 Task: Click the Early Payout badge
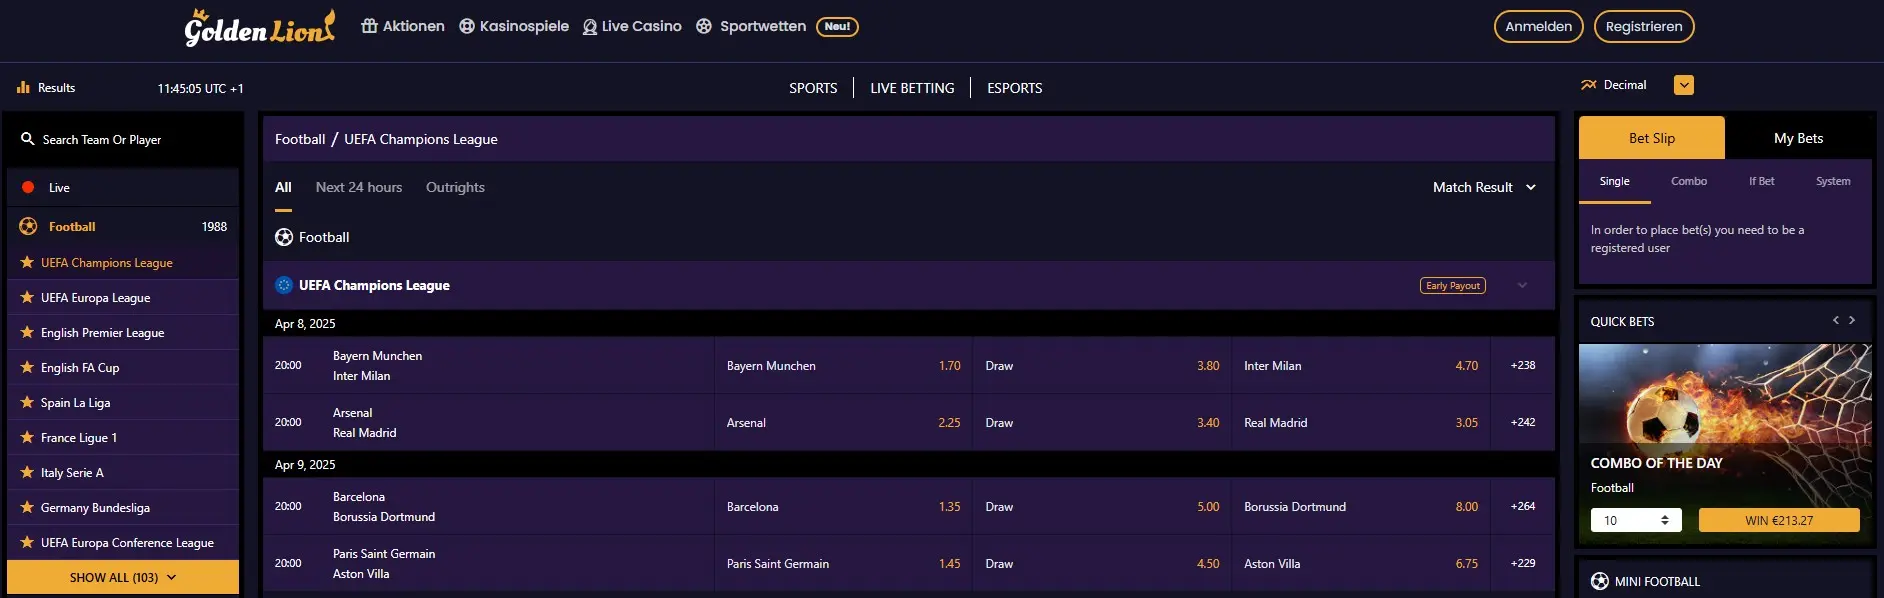1453,286
